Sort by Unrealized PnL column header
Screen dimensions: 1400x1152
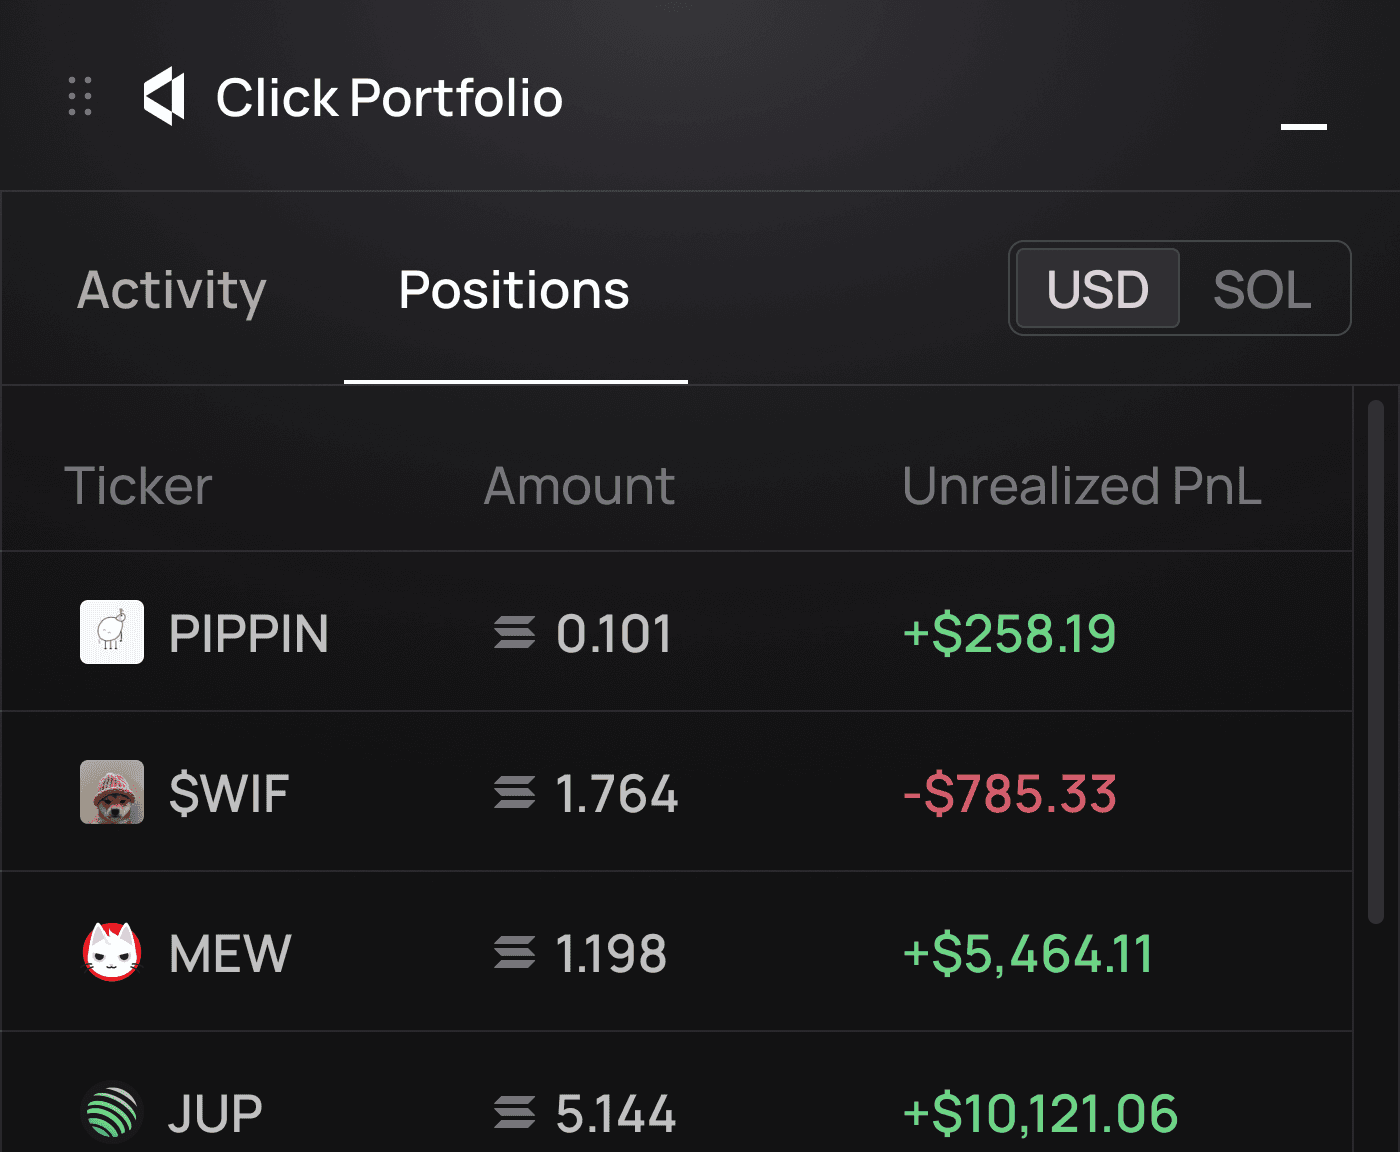1081,486
